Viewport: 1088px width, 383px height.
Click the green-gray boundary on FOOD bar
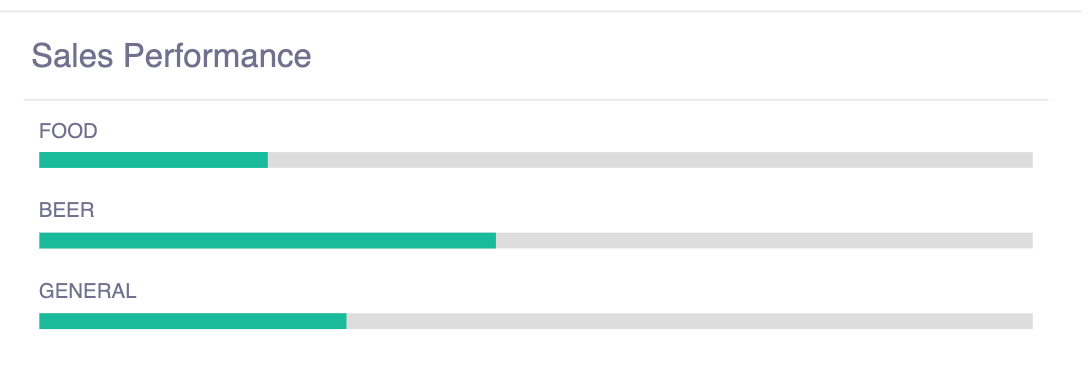click(x=268, y=160)
